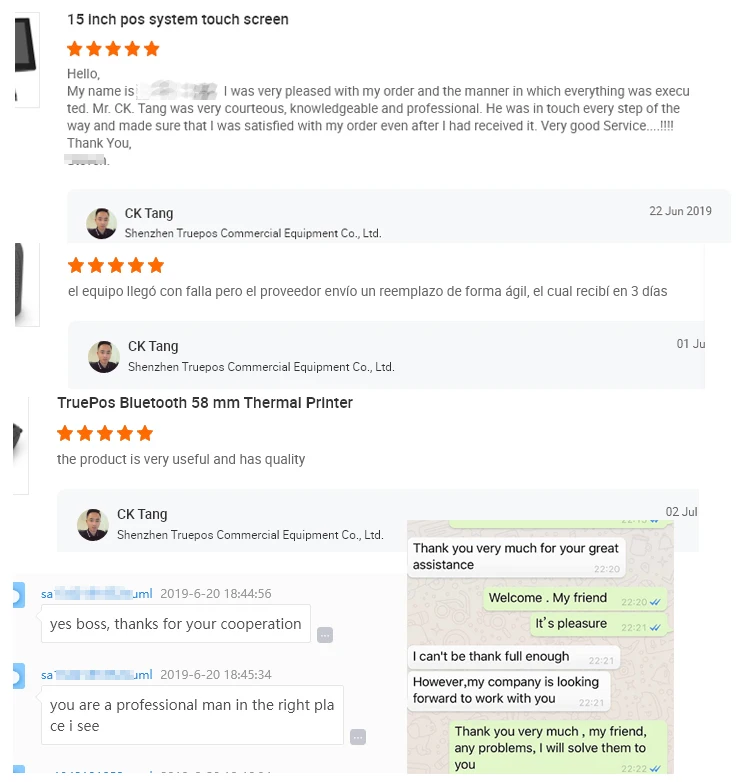The image size is (750, 782).
Task: Open TruePos Bluetooth 58 mm Thermal Printer title
Action: [x=205, y=402]
